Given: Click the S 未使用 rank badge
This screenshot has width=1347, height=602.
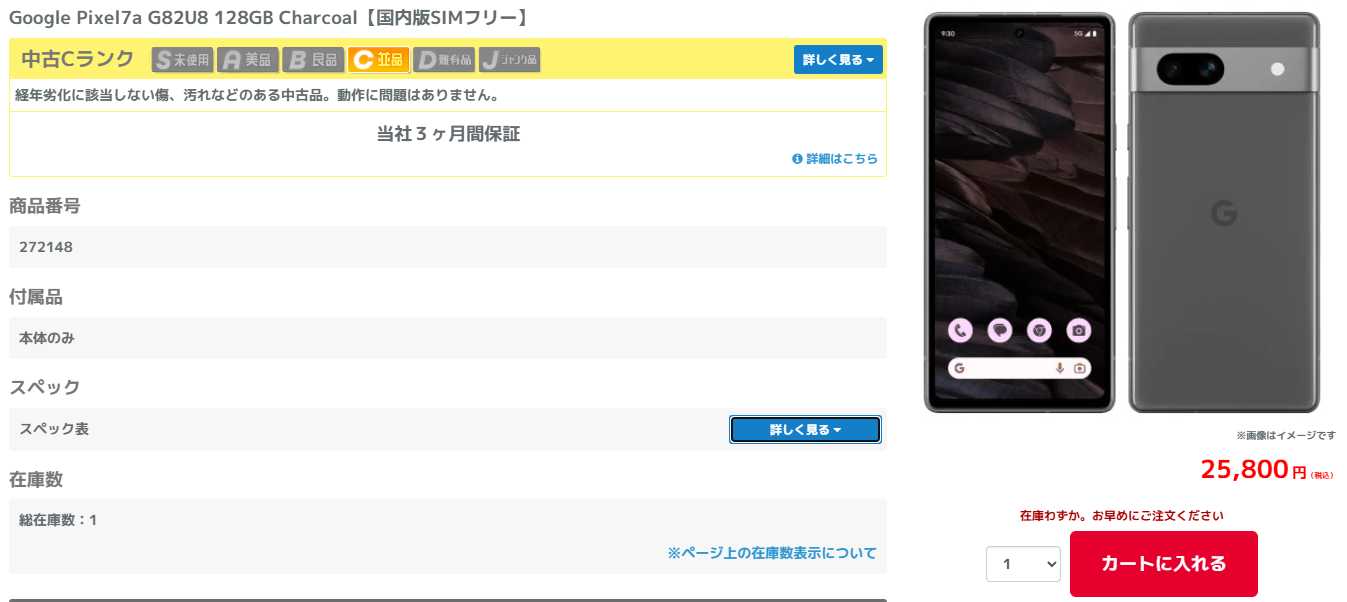Looking at the screenshot, I should (x=182, y=60).
